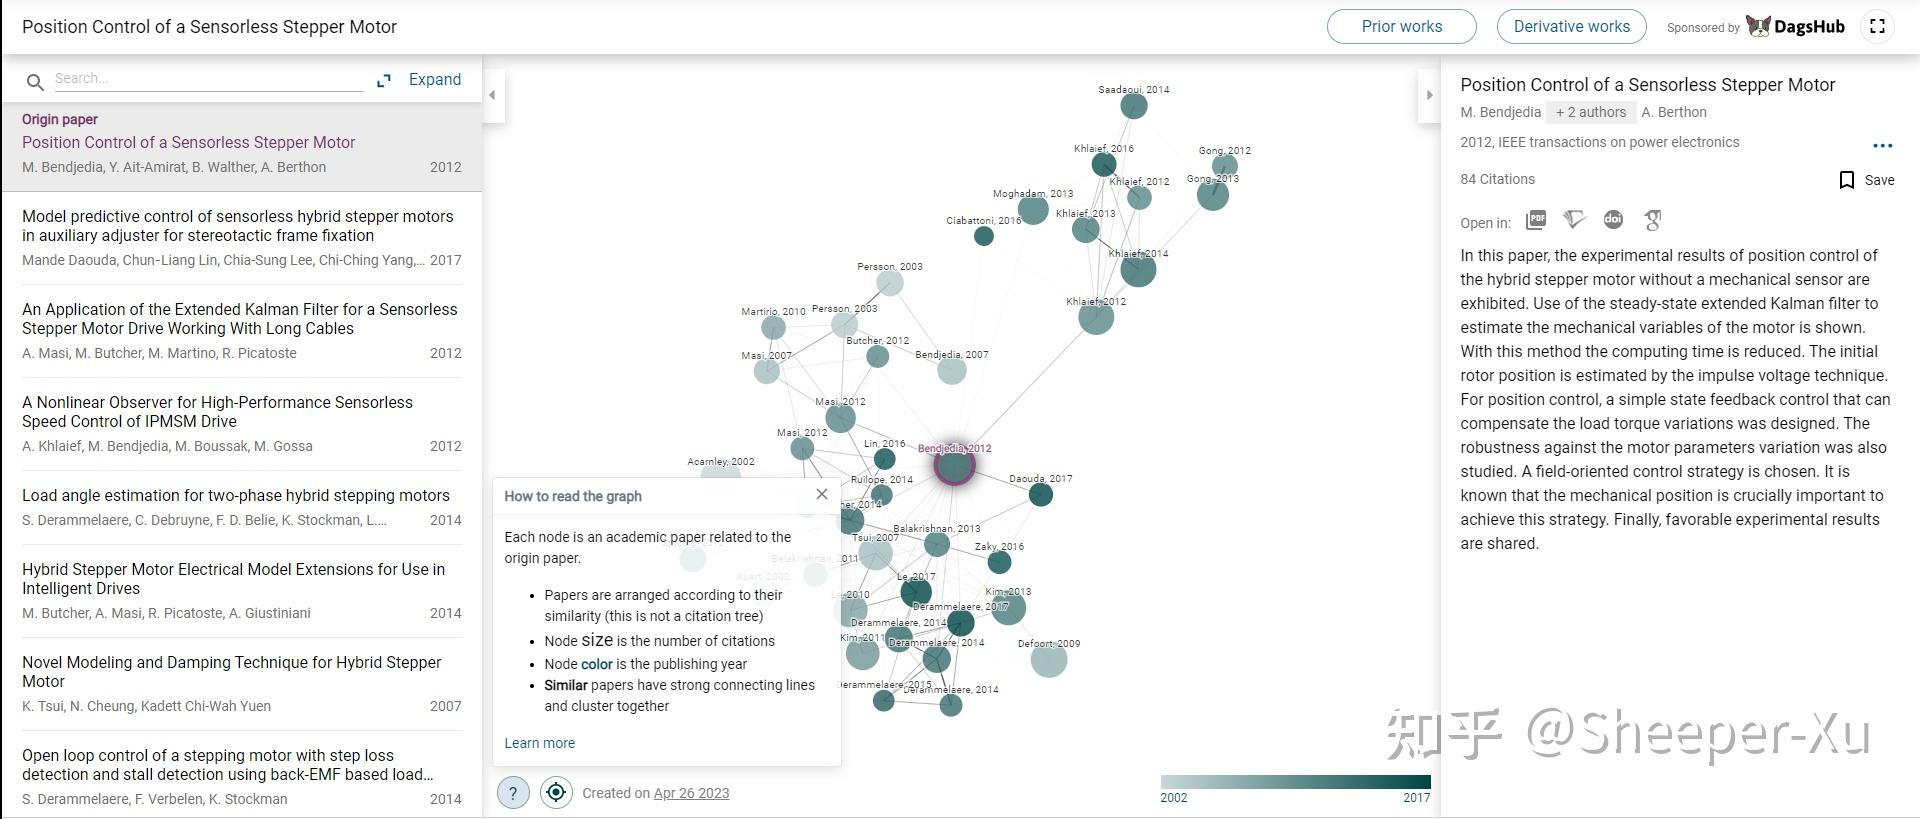Click the Learn more link
Viewport: 1920px width, 819px height.
[539, 743]
